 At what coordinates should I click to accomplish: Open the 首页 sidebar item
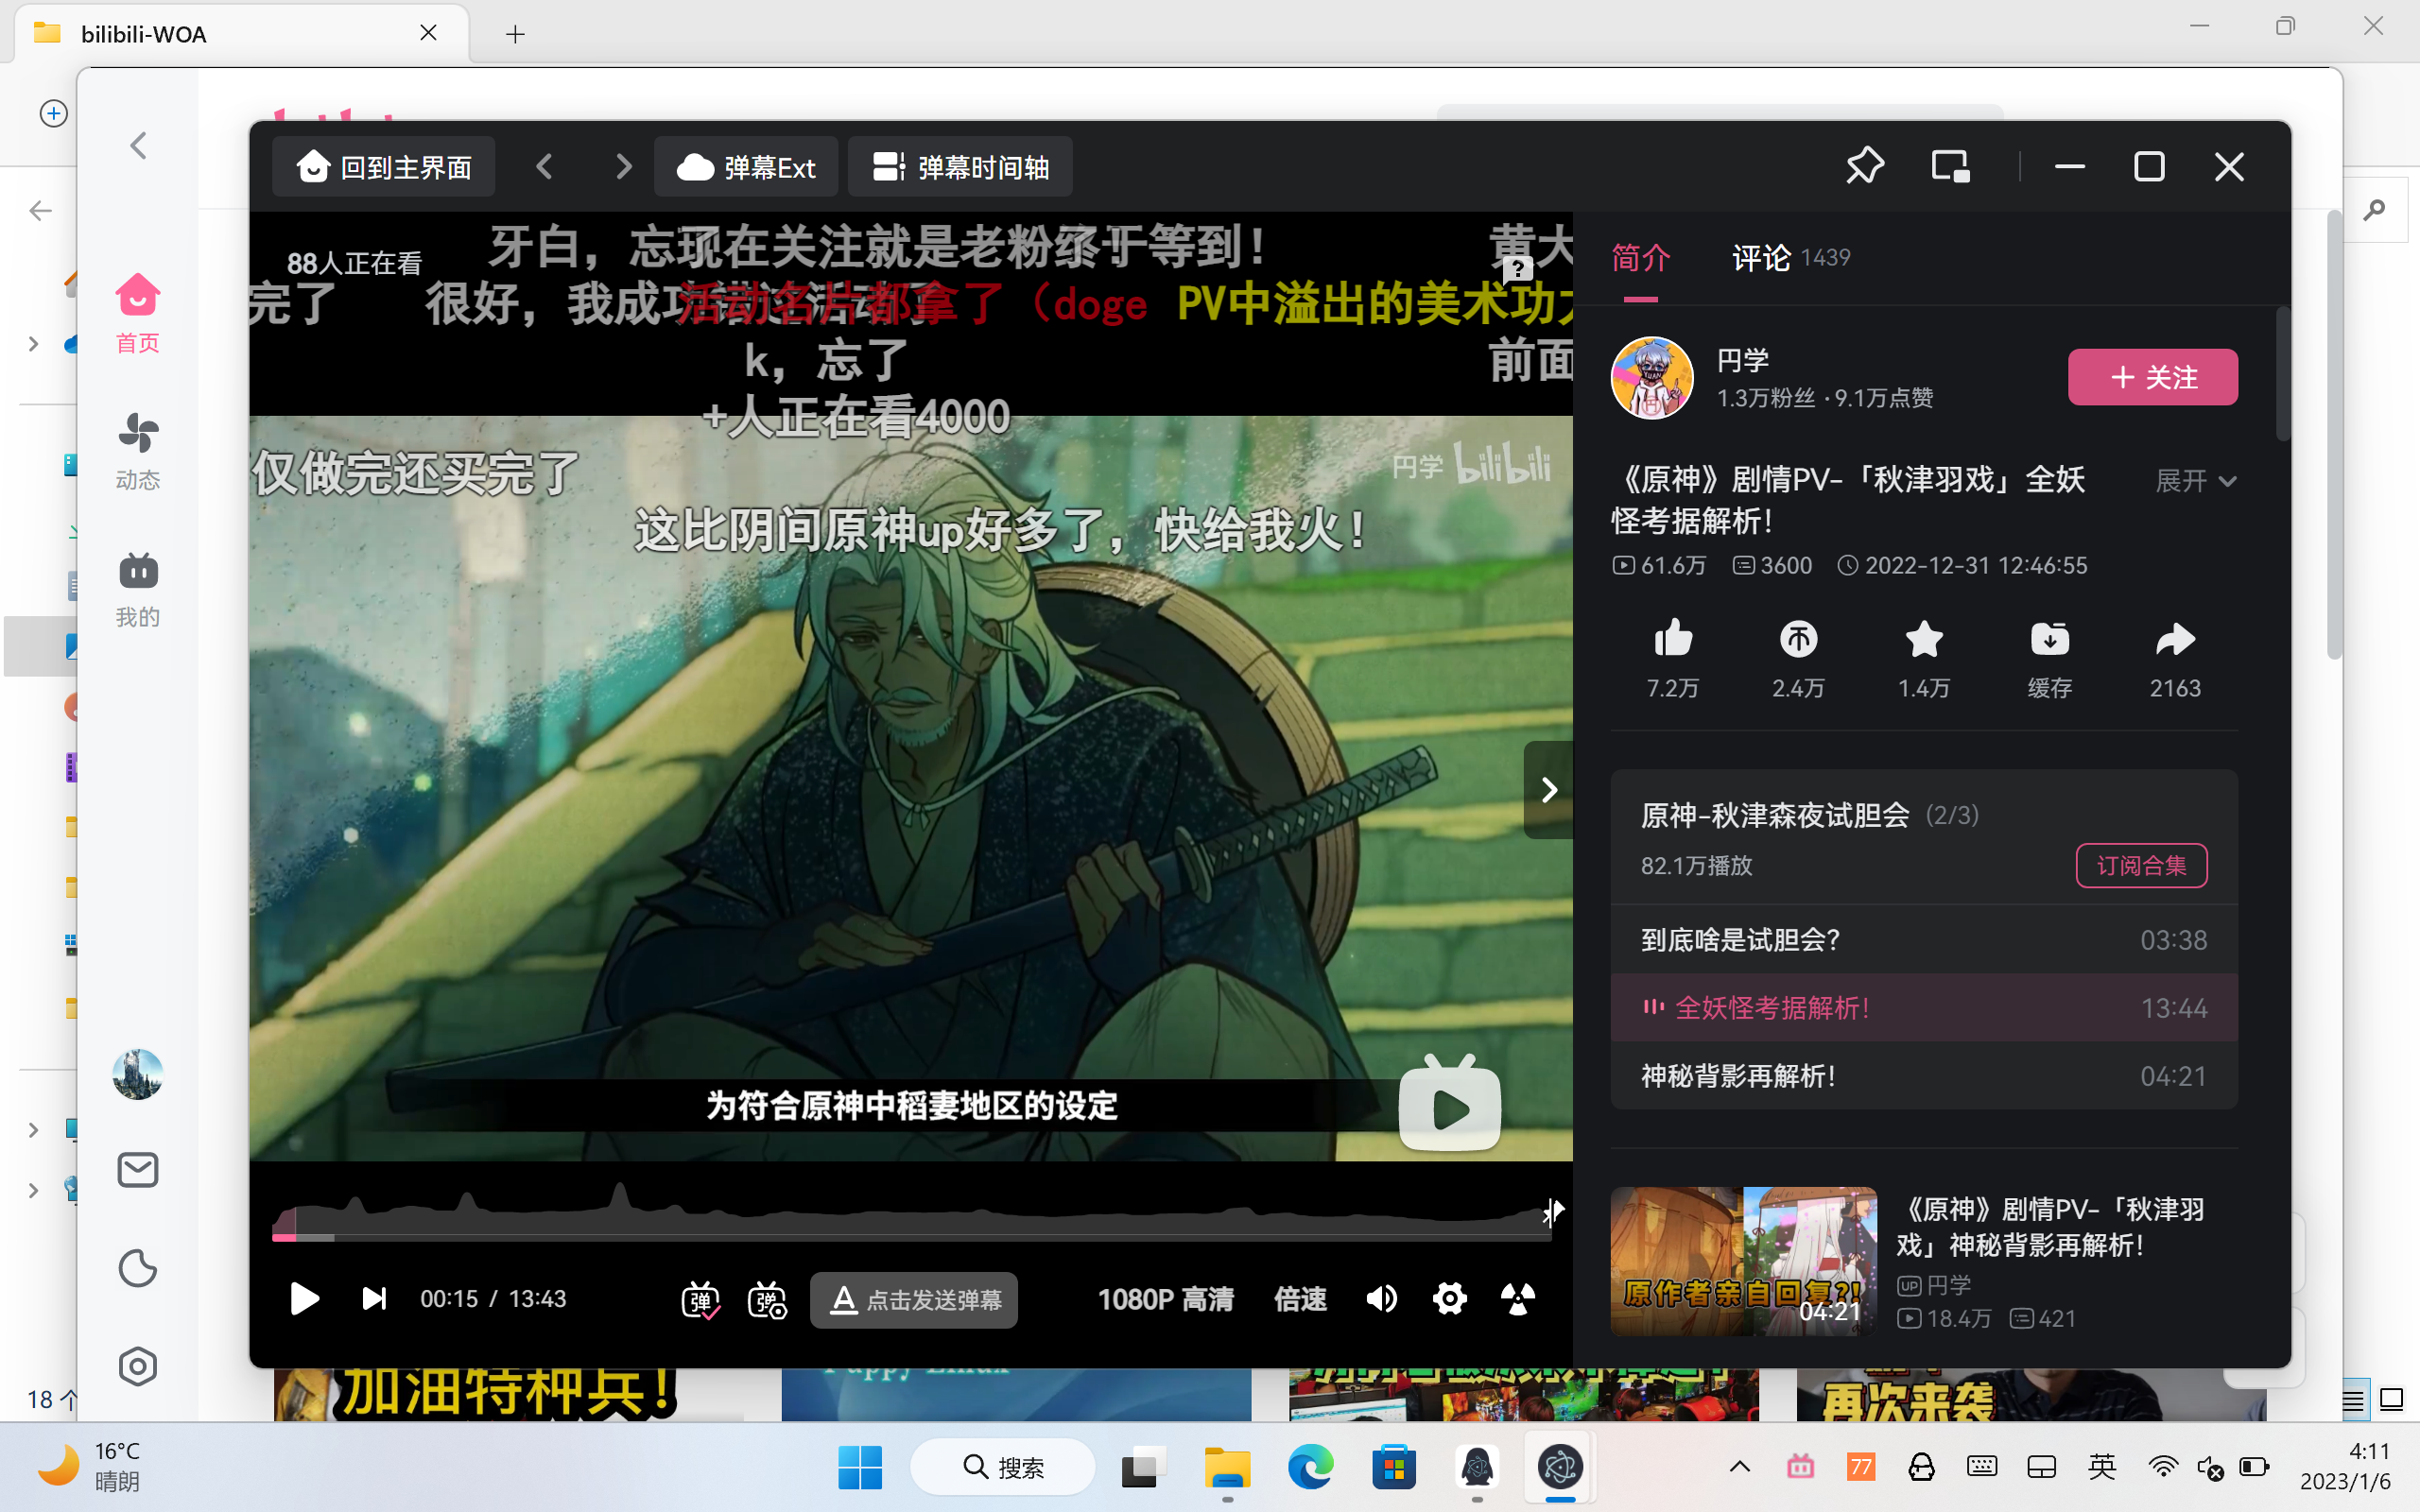138,314
